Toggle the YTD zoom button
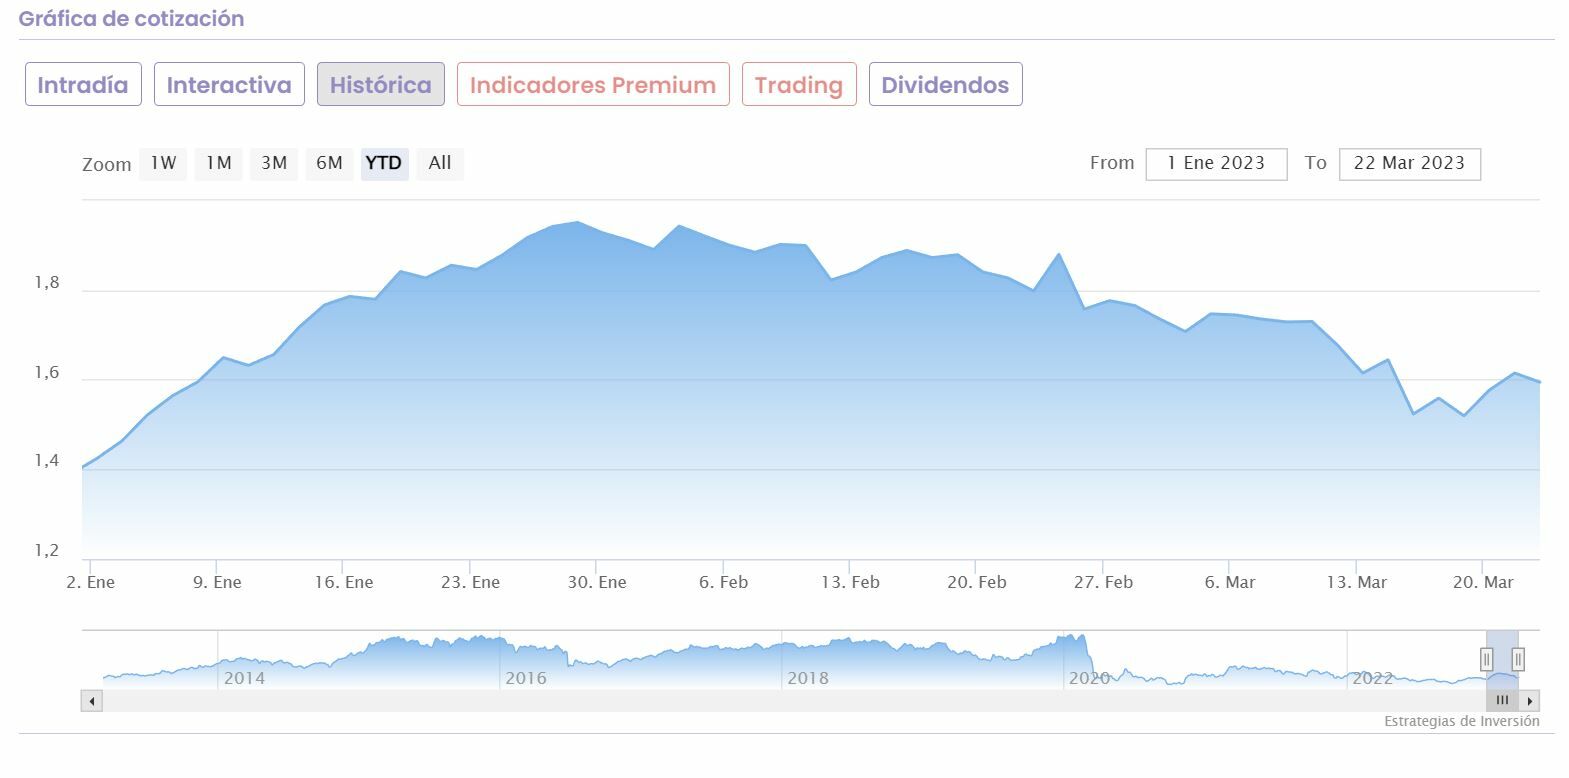Screen dimensions: 1569x778 (x=384, y=163)
